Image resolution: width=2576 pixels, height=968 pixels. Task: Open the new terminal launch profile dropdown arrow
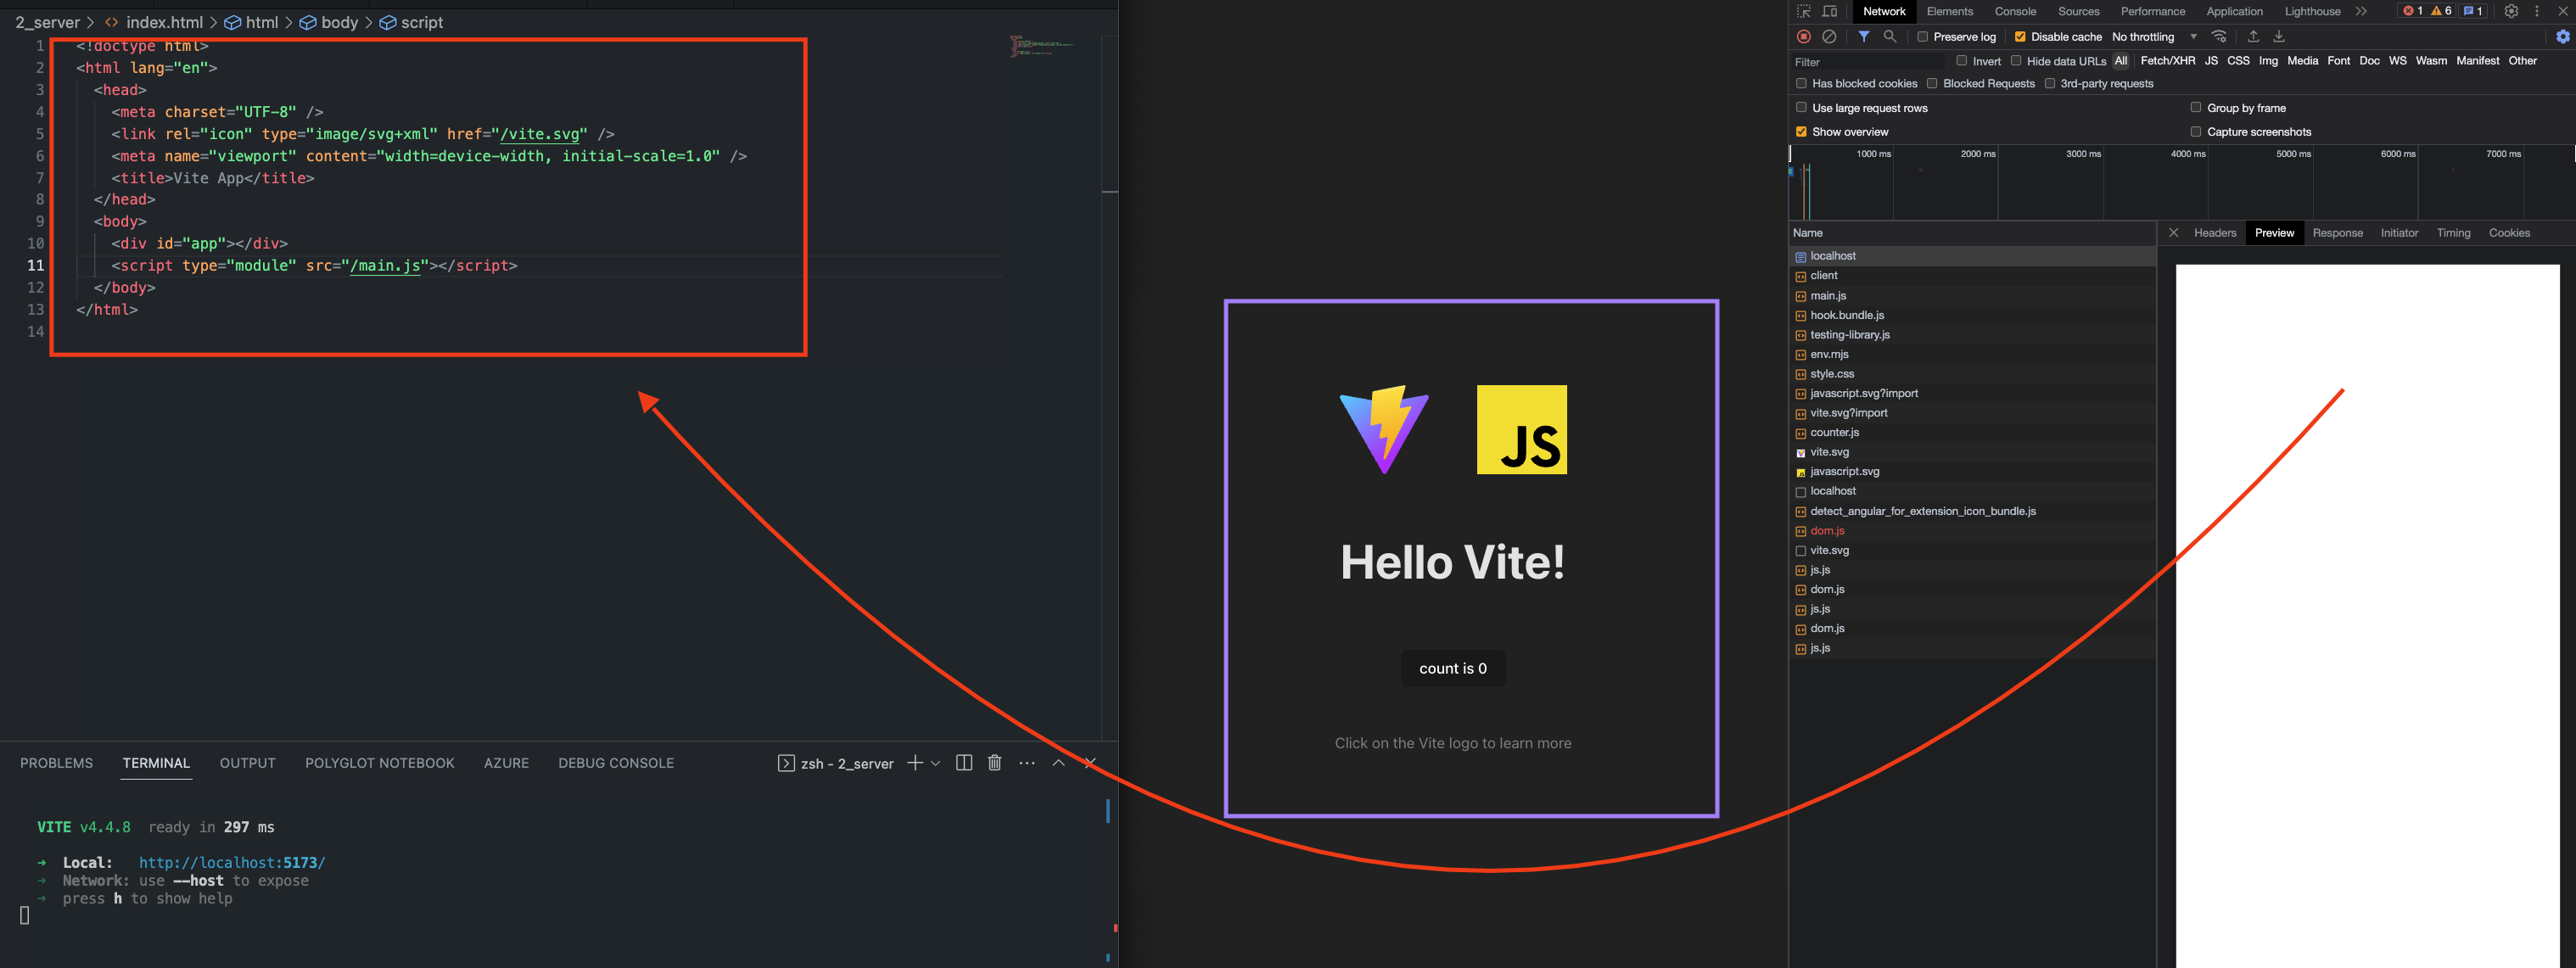point(936,763)
